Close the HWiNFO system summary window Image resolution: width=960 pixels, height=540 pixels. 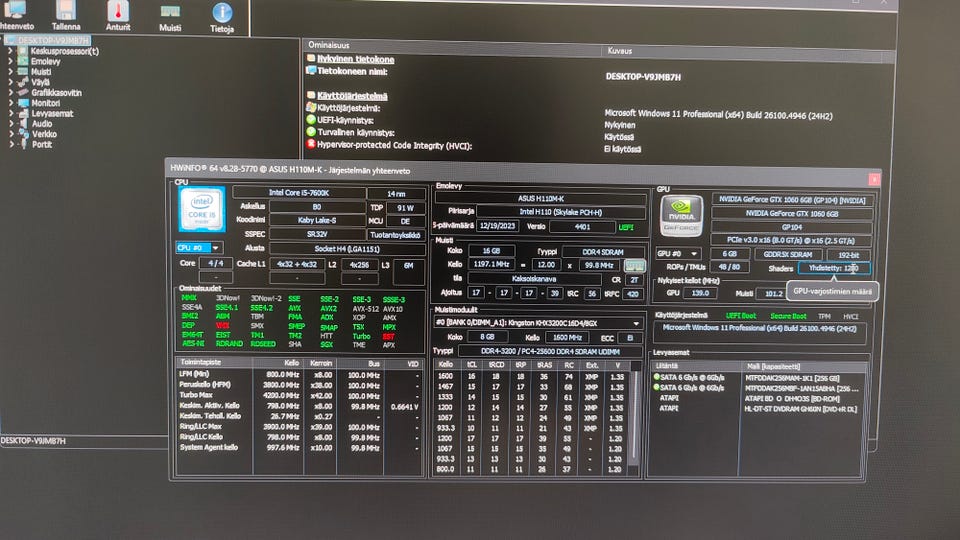[874, 179]
